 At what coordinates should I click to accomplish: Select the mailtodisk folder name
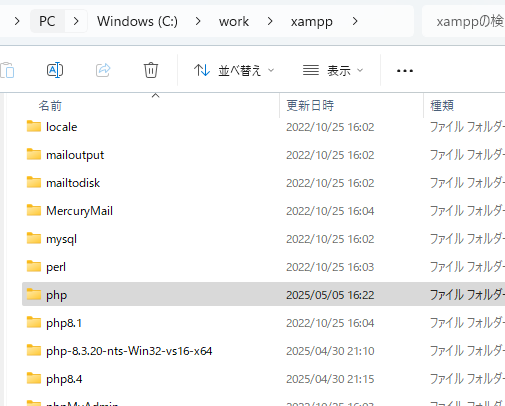tap(73, 183)
